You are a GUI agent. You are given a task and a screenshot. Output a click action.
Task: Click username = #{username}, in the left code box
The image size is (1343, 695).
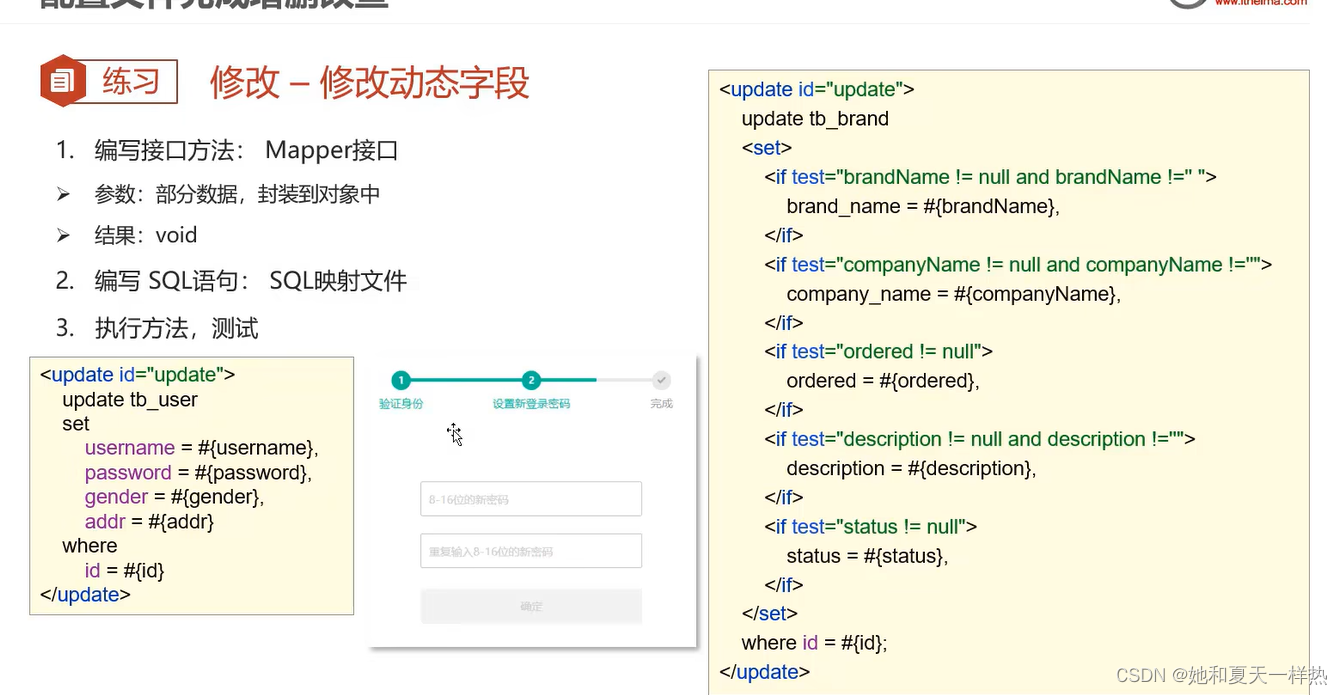202,448
